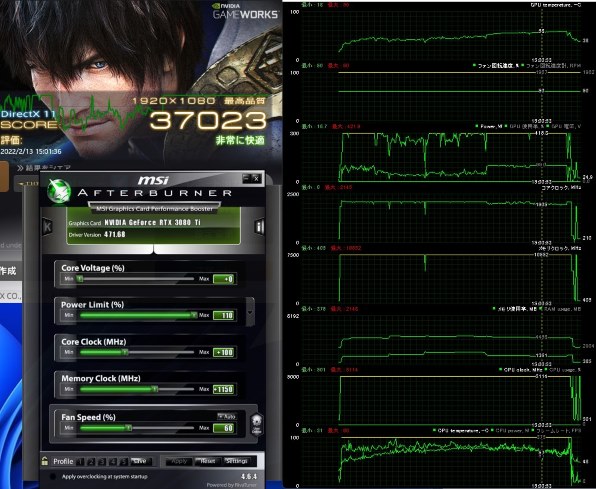The width and height of the screenshot is (596, 489).
Task: Click the driver version 471.68 text
Action: tap(115, 234)
